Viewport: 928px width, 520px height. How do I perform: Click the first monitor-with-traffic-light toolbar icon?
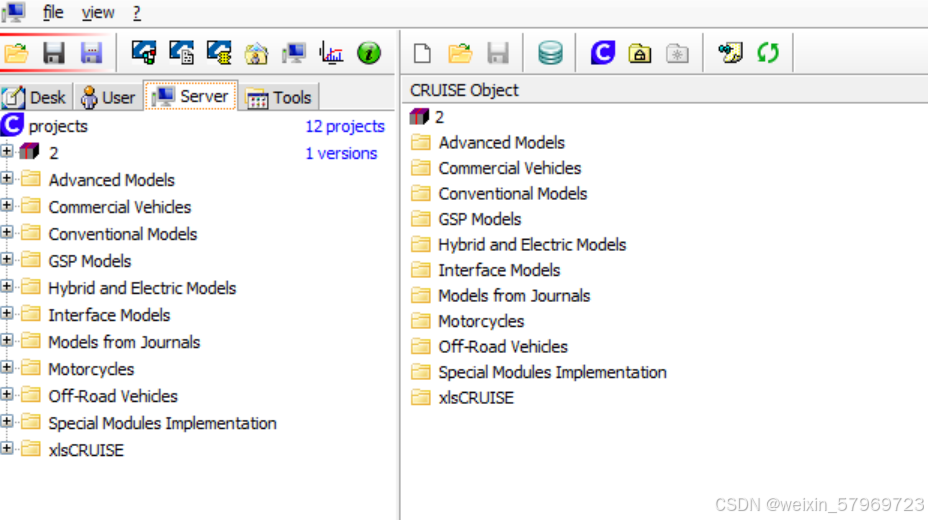click(144, 53)
